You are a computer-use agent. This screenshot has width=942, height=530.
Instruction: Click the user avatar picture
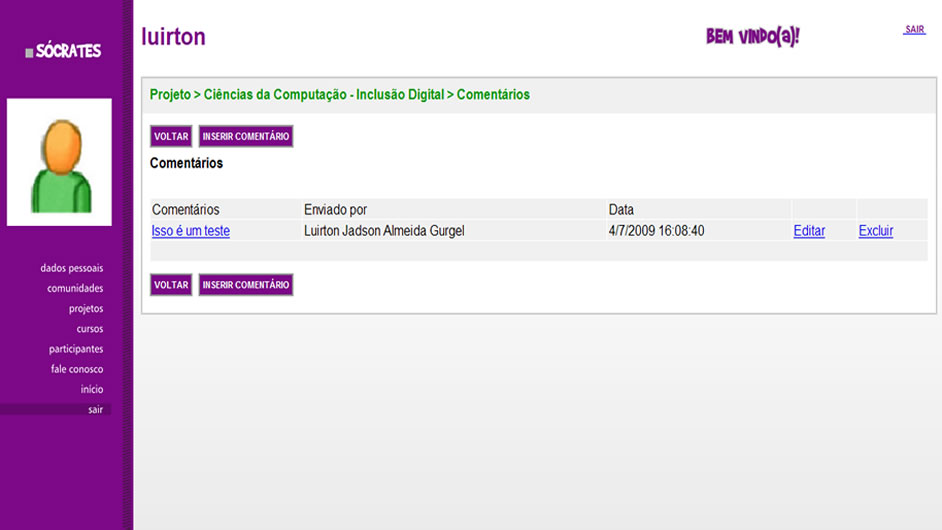tap(59, 162)
